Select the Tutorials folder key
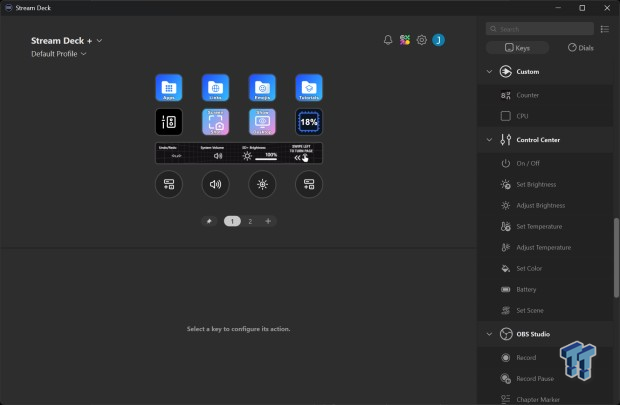 click(309, 87)
